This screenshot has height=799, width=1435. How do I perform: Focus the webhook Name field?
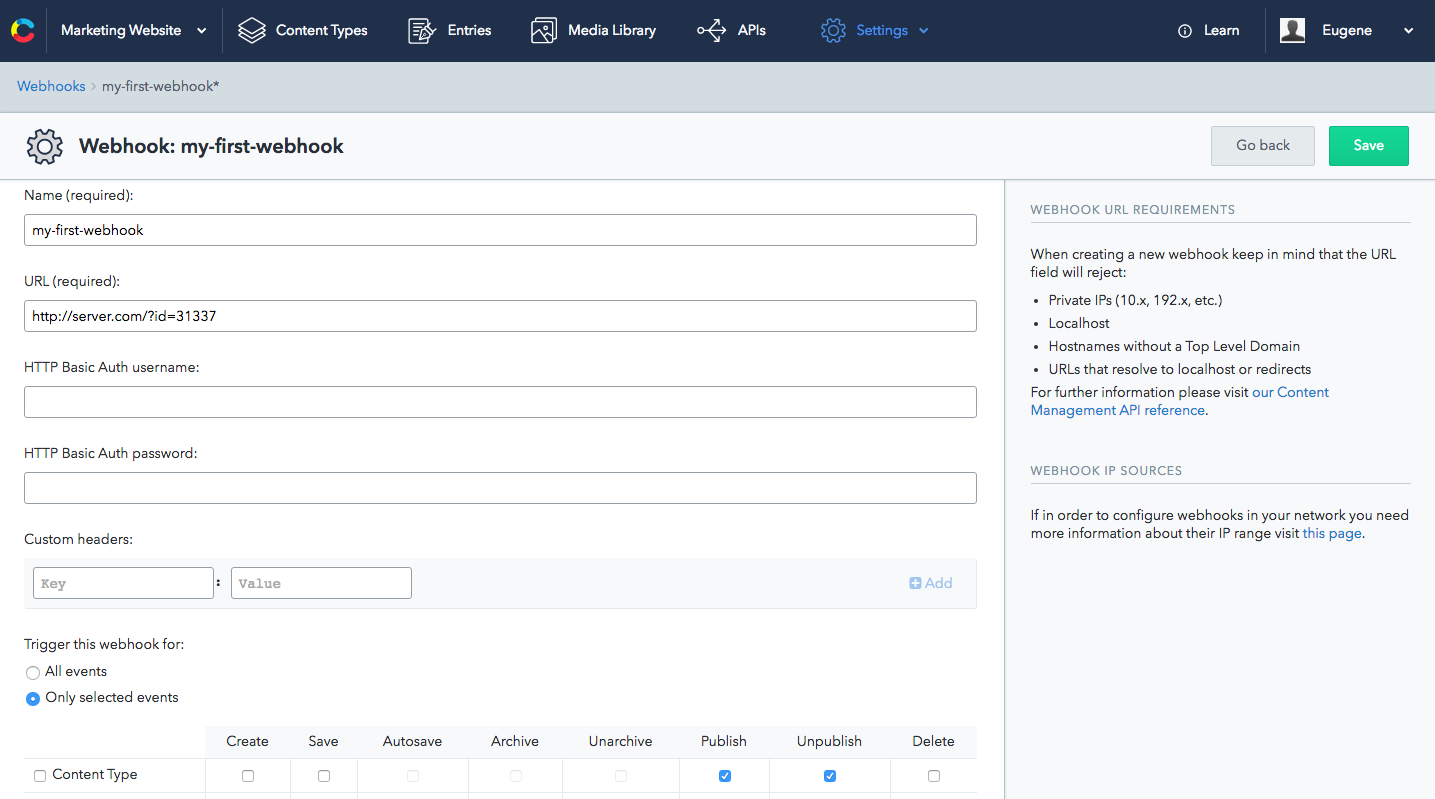500,230
